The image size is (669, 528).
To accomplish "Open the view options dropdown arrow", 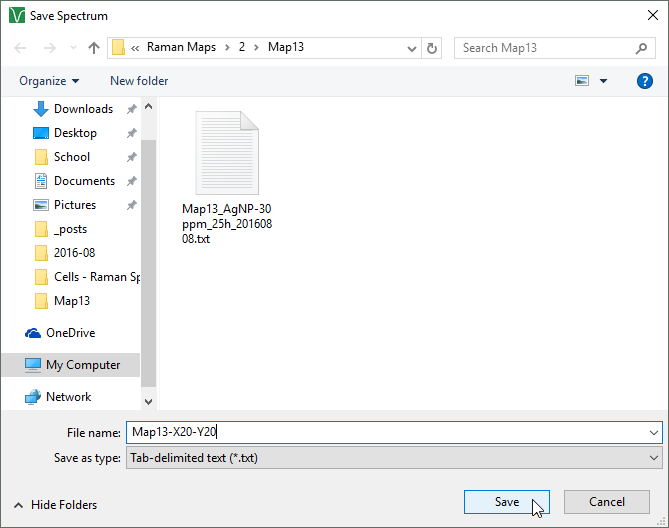I will [603, 81].
